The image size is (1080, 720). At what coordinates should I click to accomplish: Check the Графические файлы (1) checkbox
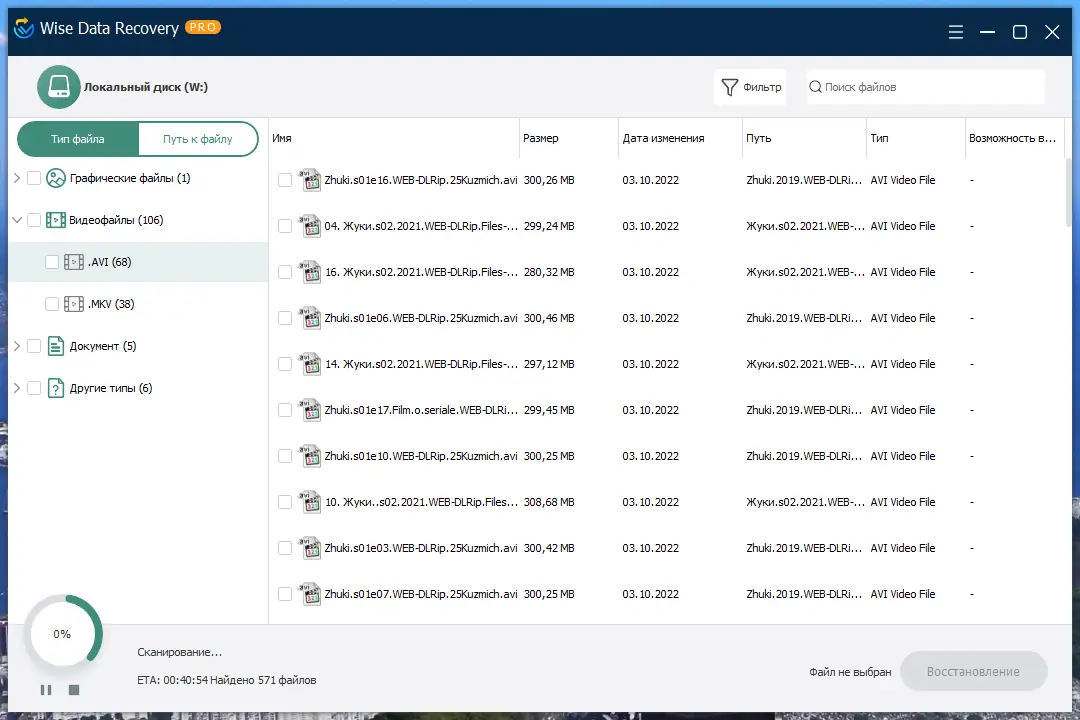click(x=34, y=178)
